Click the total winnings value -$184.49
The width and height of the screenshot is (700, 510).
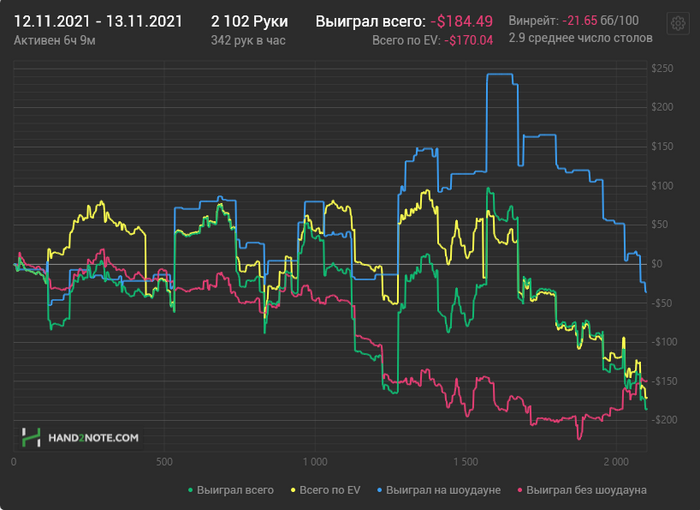tap(462, 21)
